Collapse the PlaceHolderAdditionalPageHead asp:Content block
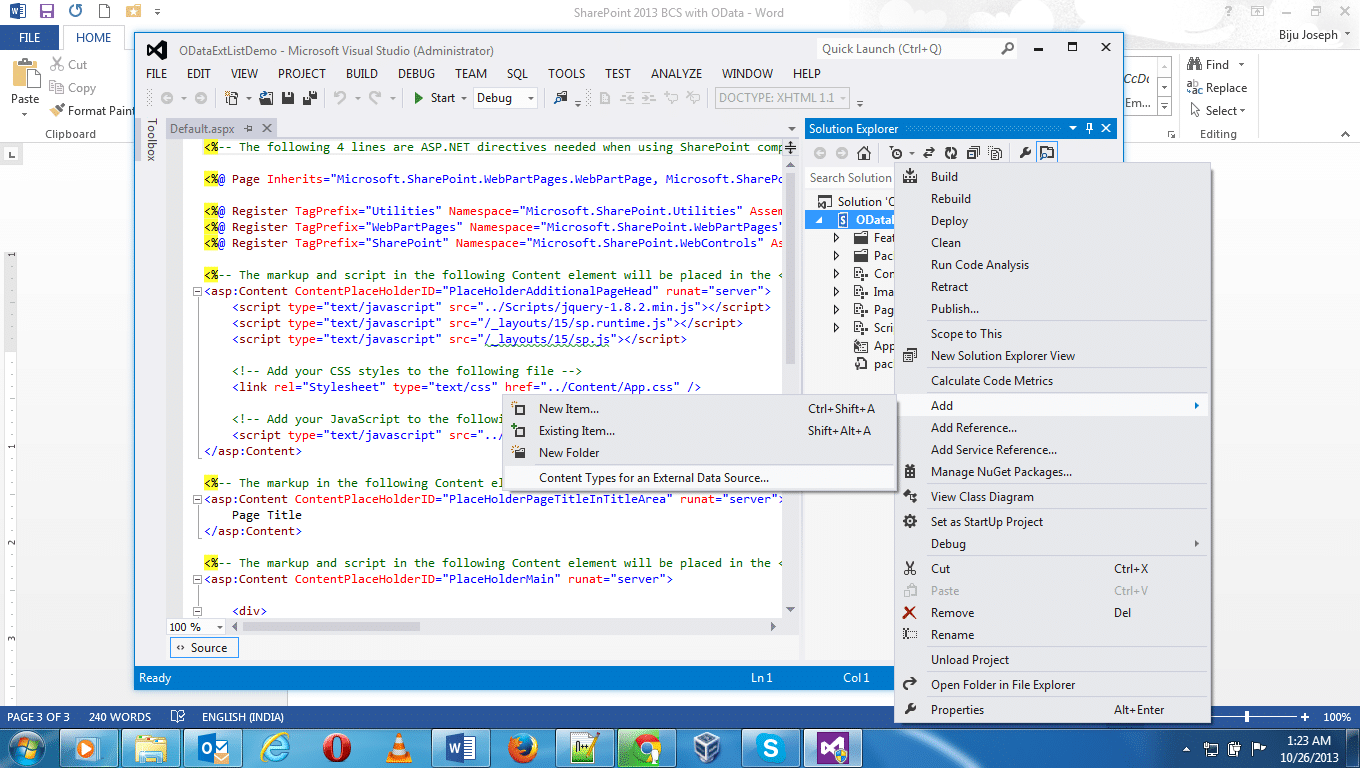 click(x=196, y=291)
